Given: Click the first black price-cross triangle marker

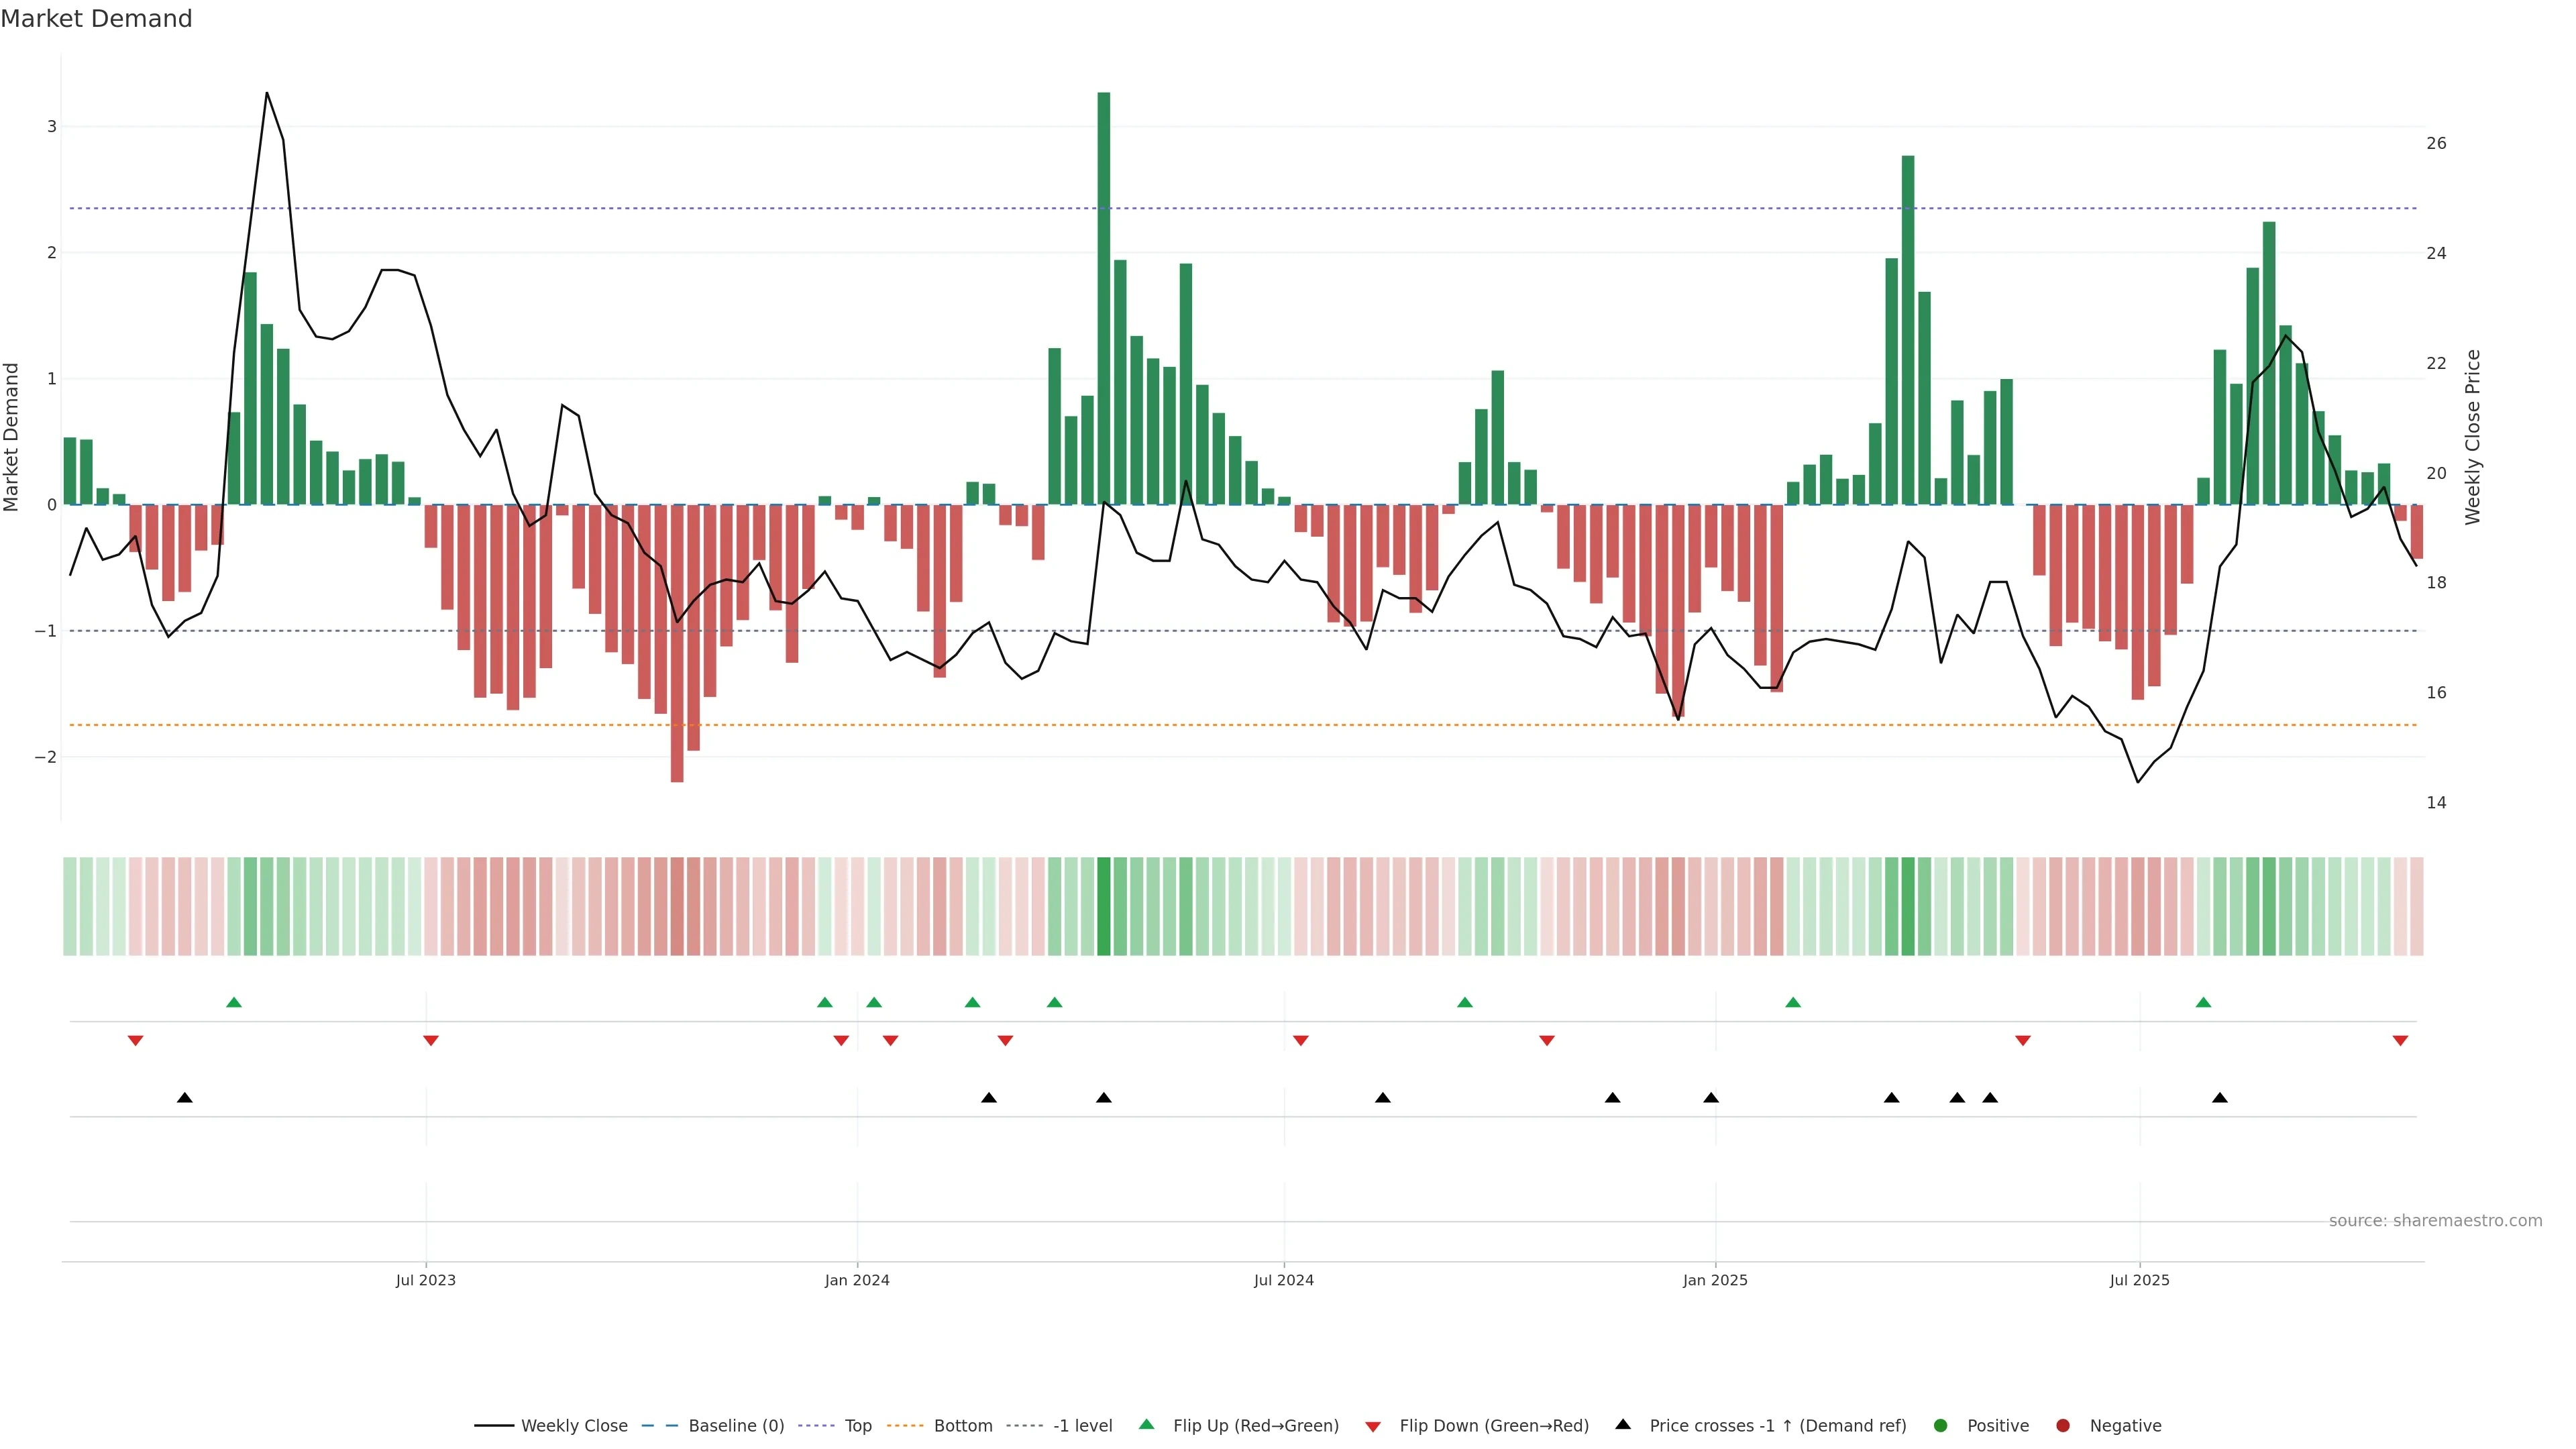Looking at the screenshot, I should tap(185, 1098).
